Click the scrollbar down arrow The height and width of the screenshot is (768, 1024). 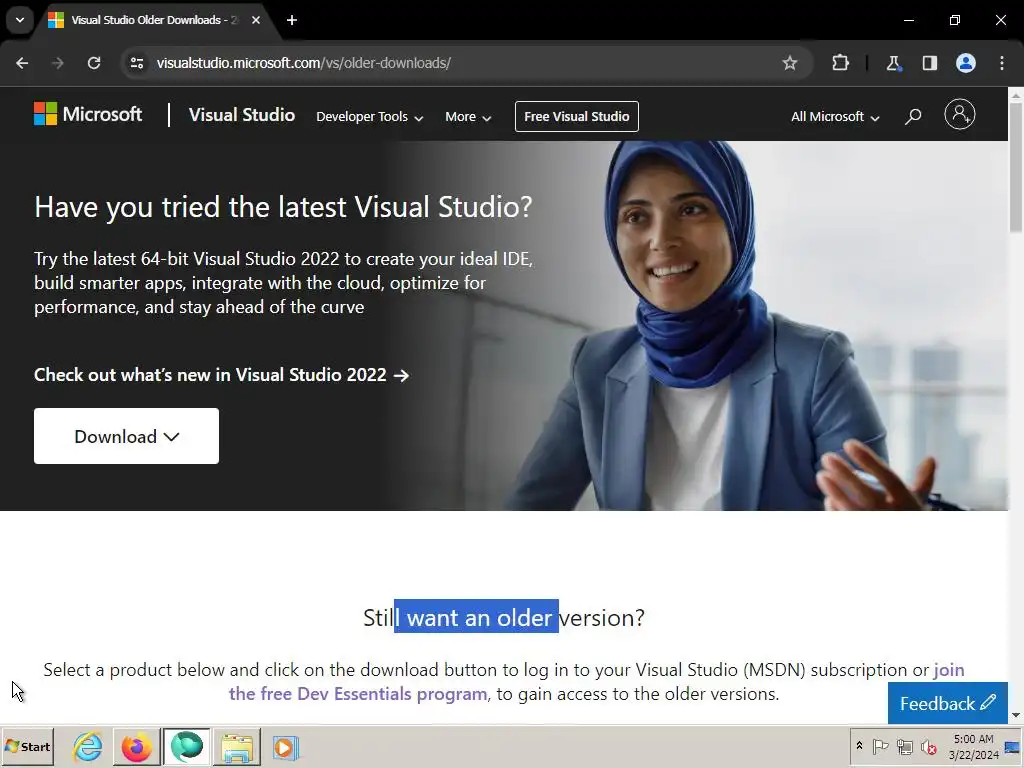click(x=1016, y=716)
